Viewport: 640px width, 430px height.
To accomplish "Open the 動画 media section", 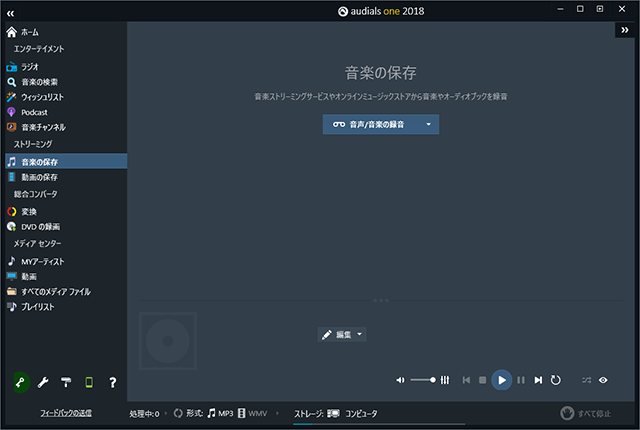I will point(66,277).
